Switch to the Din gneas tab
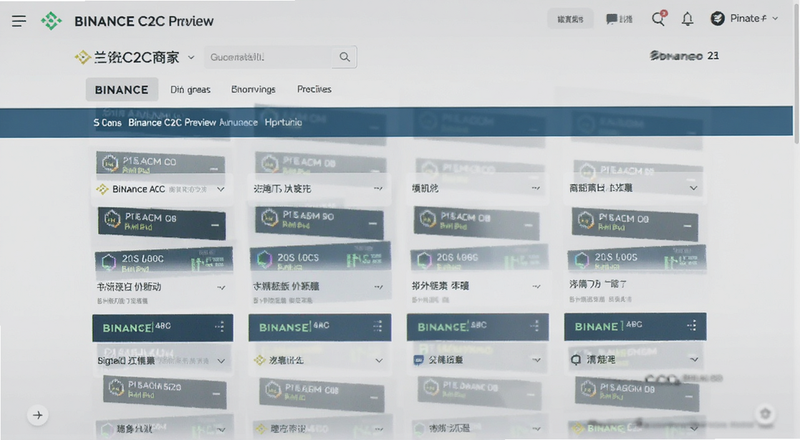The width and height of the screenshot is (800, 440). (x=190, y=90)
